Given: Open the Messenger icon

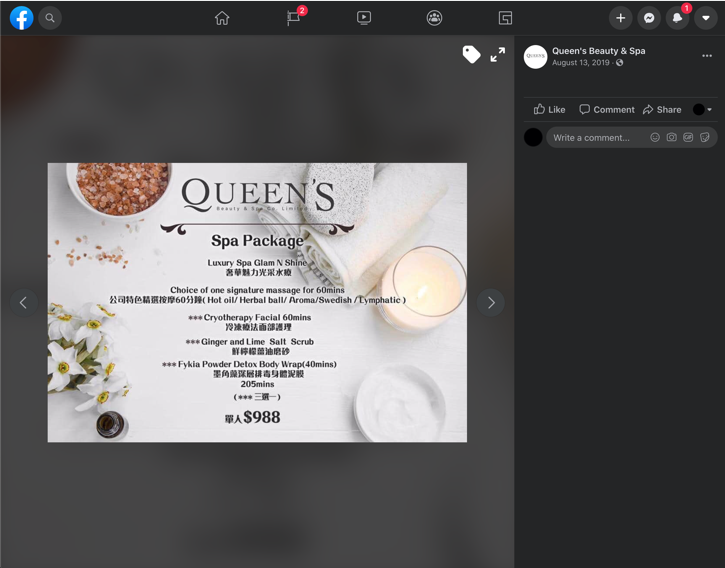Looking at the screenshot, I should click(649, 18).
